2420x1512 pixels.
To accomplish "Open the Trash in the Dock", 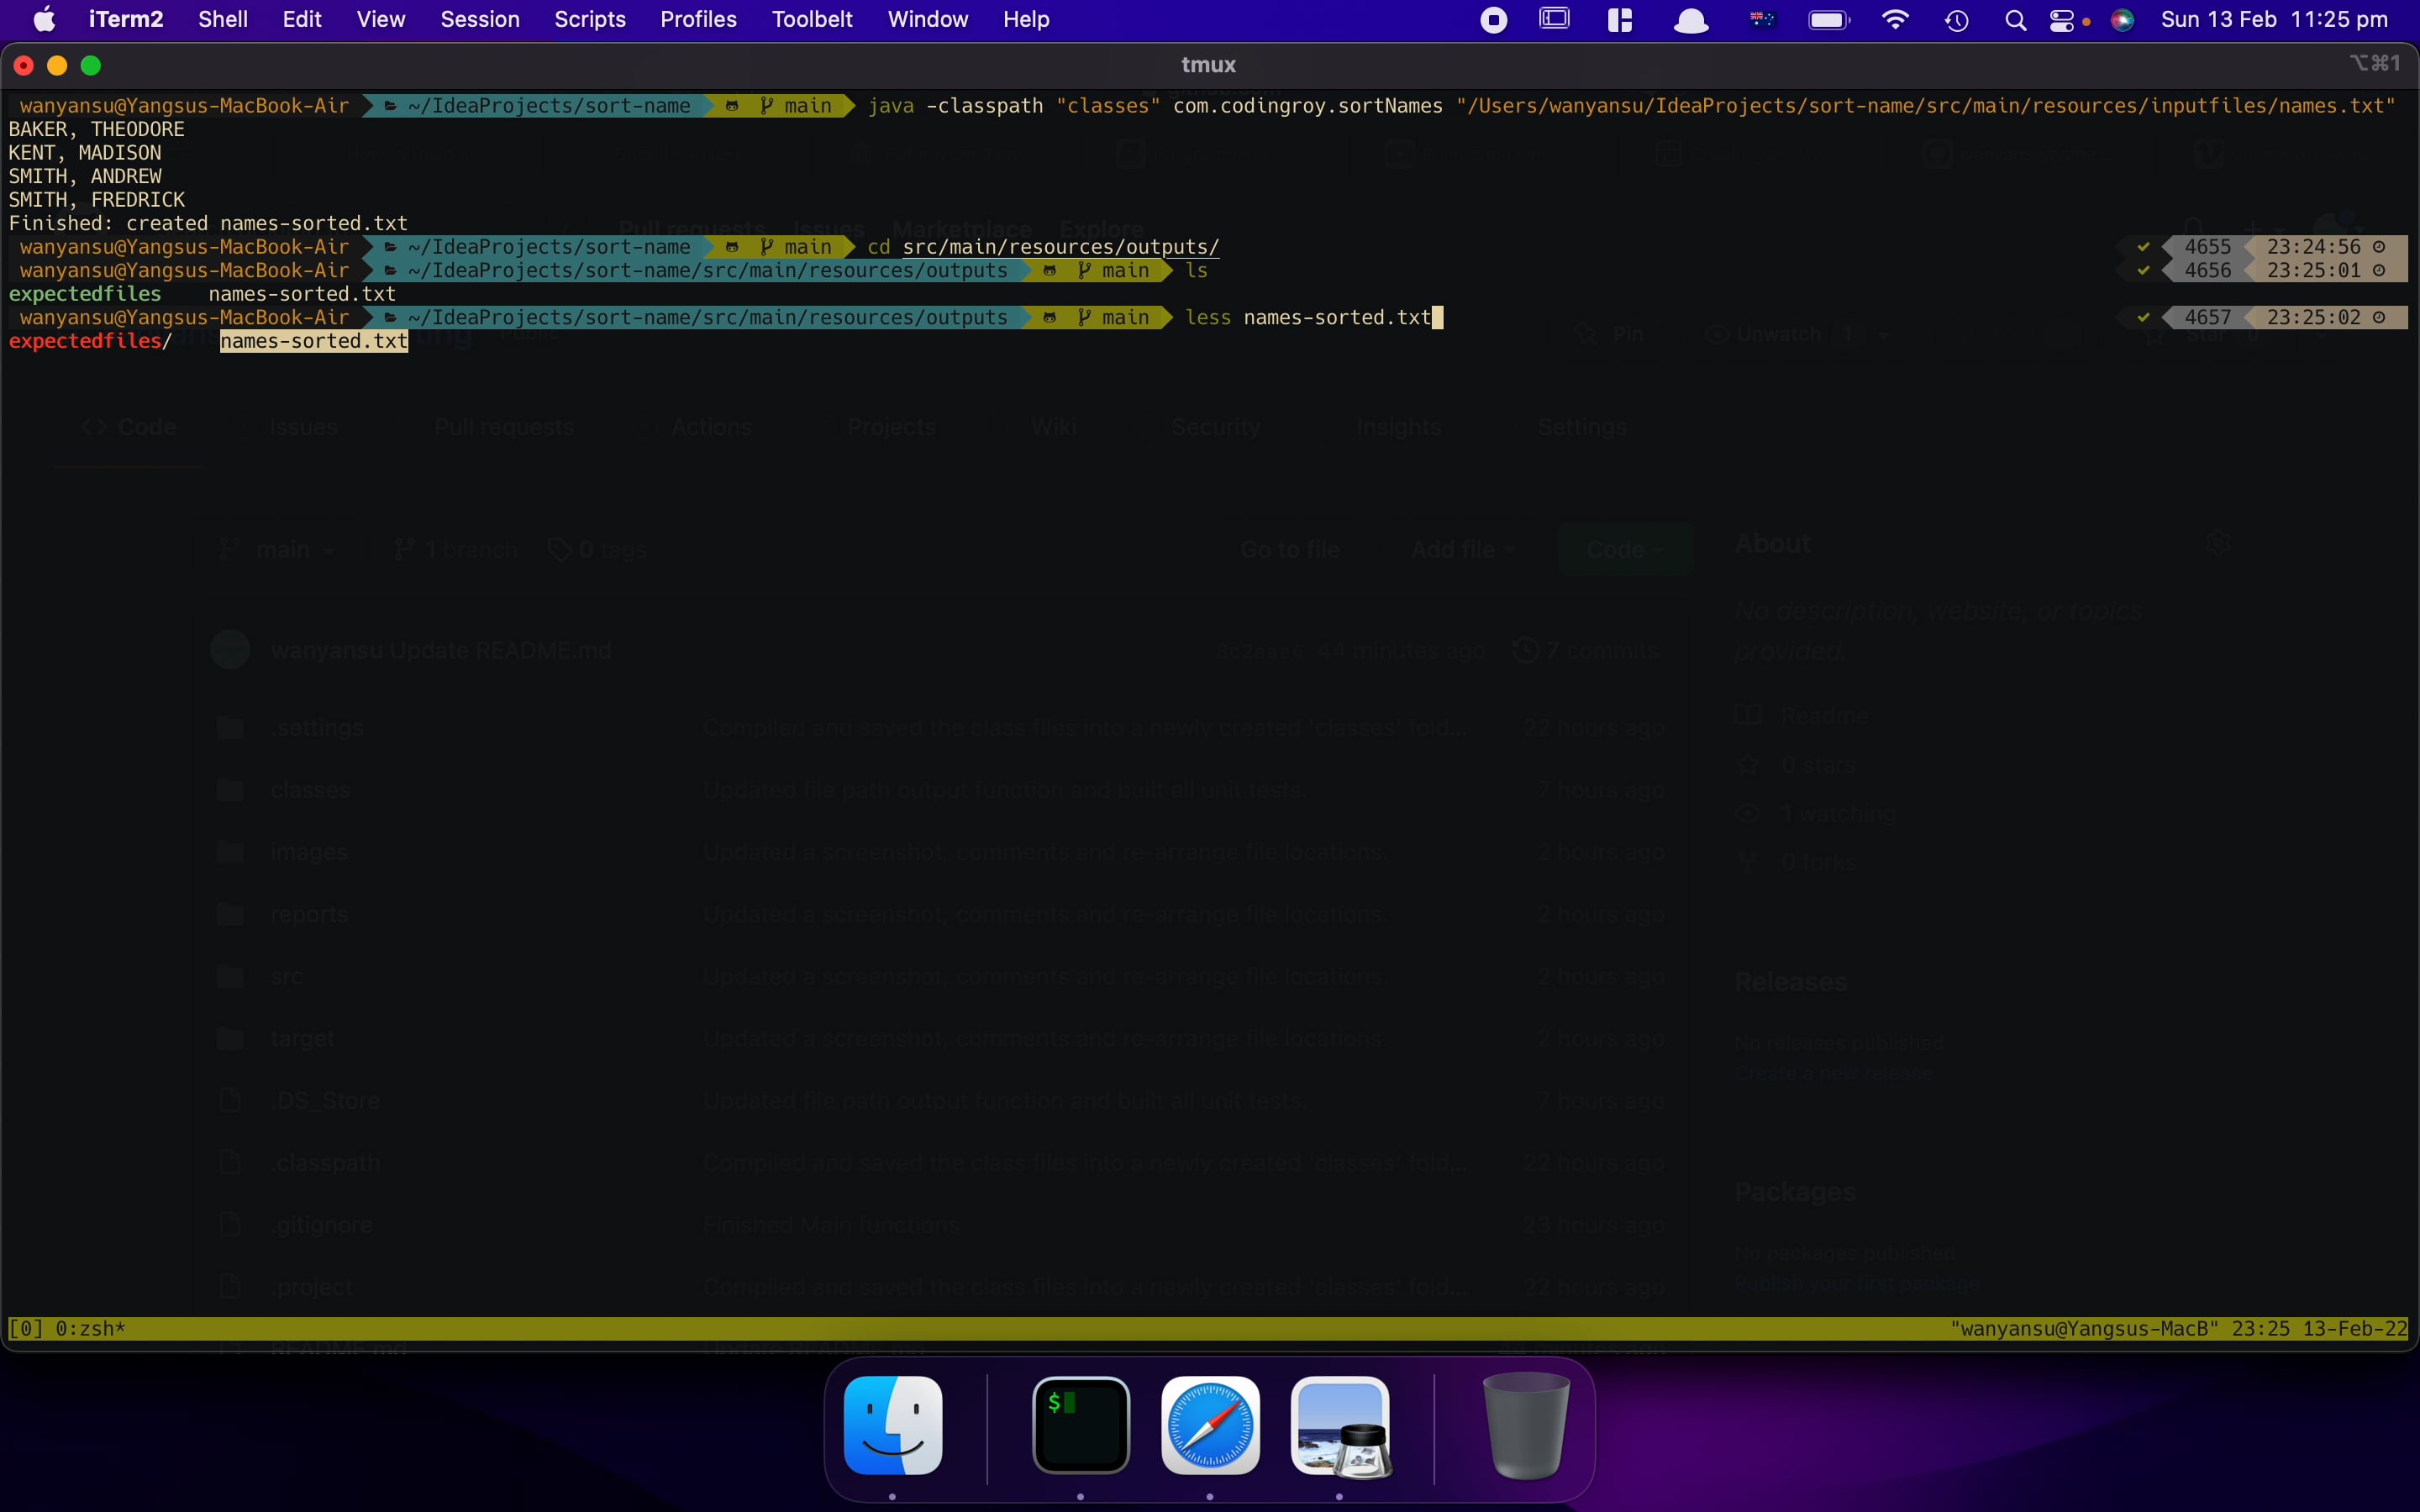I will tap(1526, 1425).
